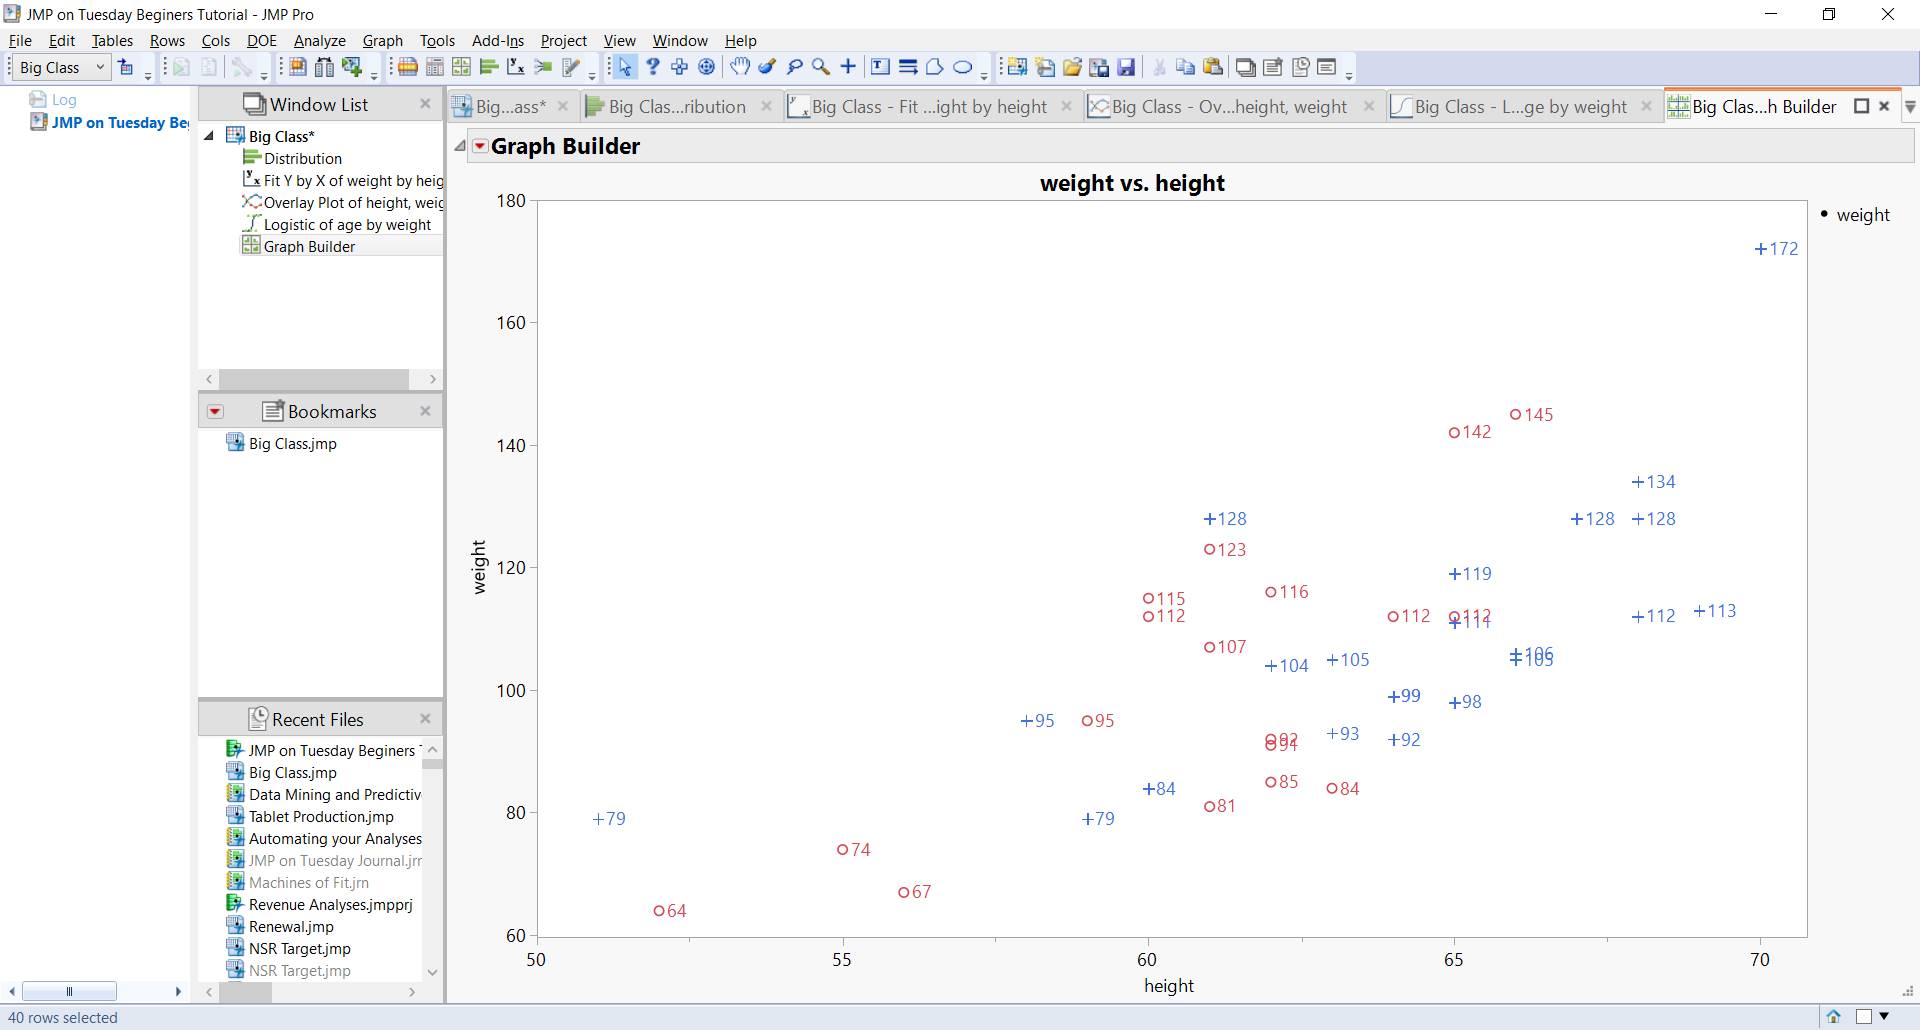Image resolution: width=1920 pixels, height=1030 pixels.
Task: Collapse the Graph Builder report disclosure triangle
Action: [x=460, y=145]
